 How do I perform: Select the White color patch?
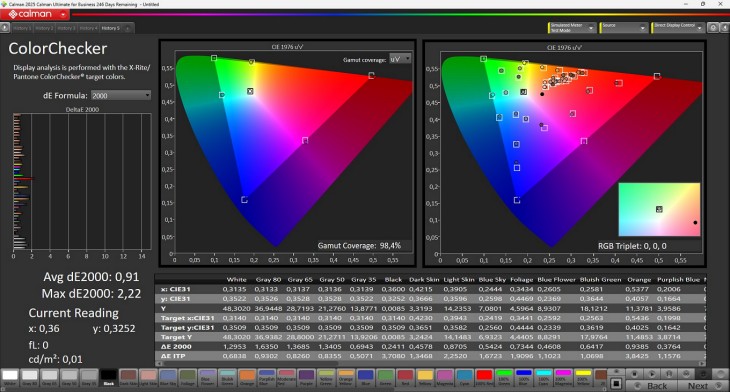(x=10, y=378)
